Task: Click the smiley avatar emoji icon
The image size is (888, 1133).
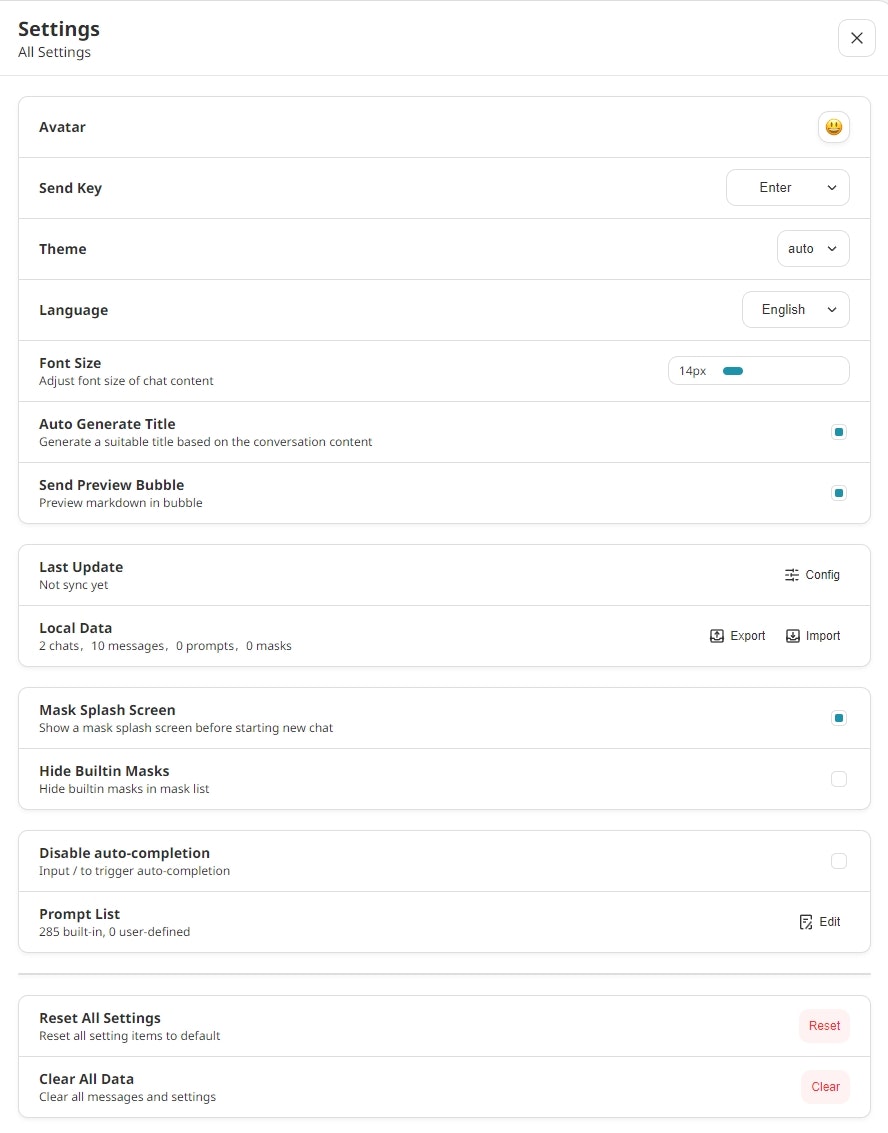Action: click(x=833, y=127)
